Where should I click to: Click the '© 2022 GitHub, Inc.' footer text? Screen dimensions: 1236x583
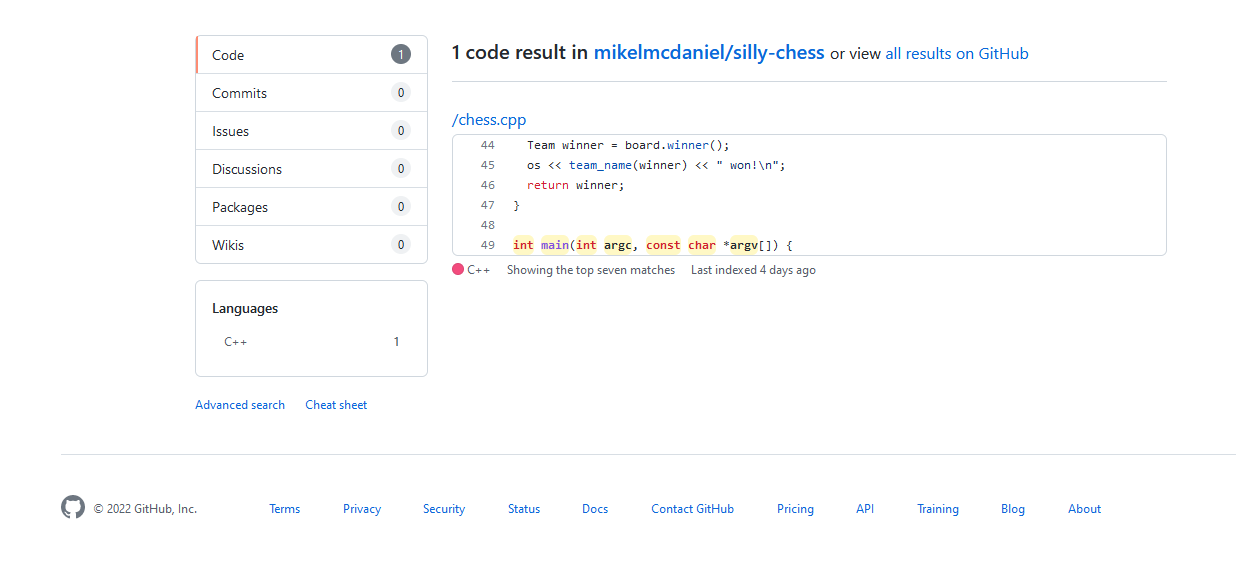[x=145, y=509]
